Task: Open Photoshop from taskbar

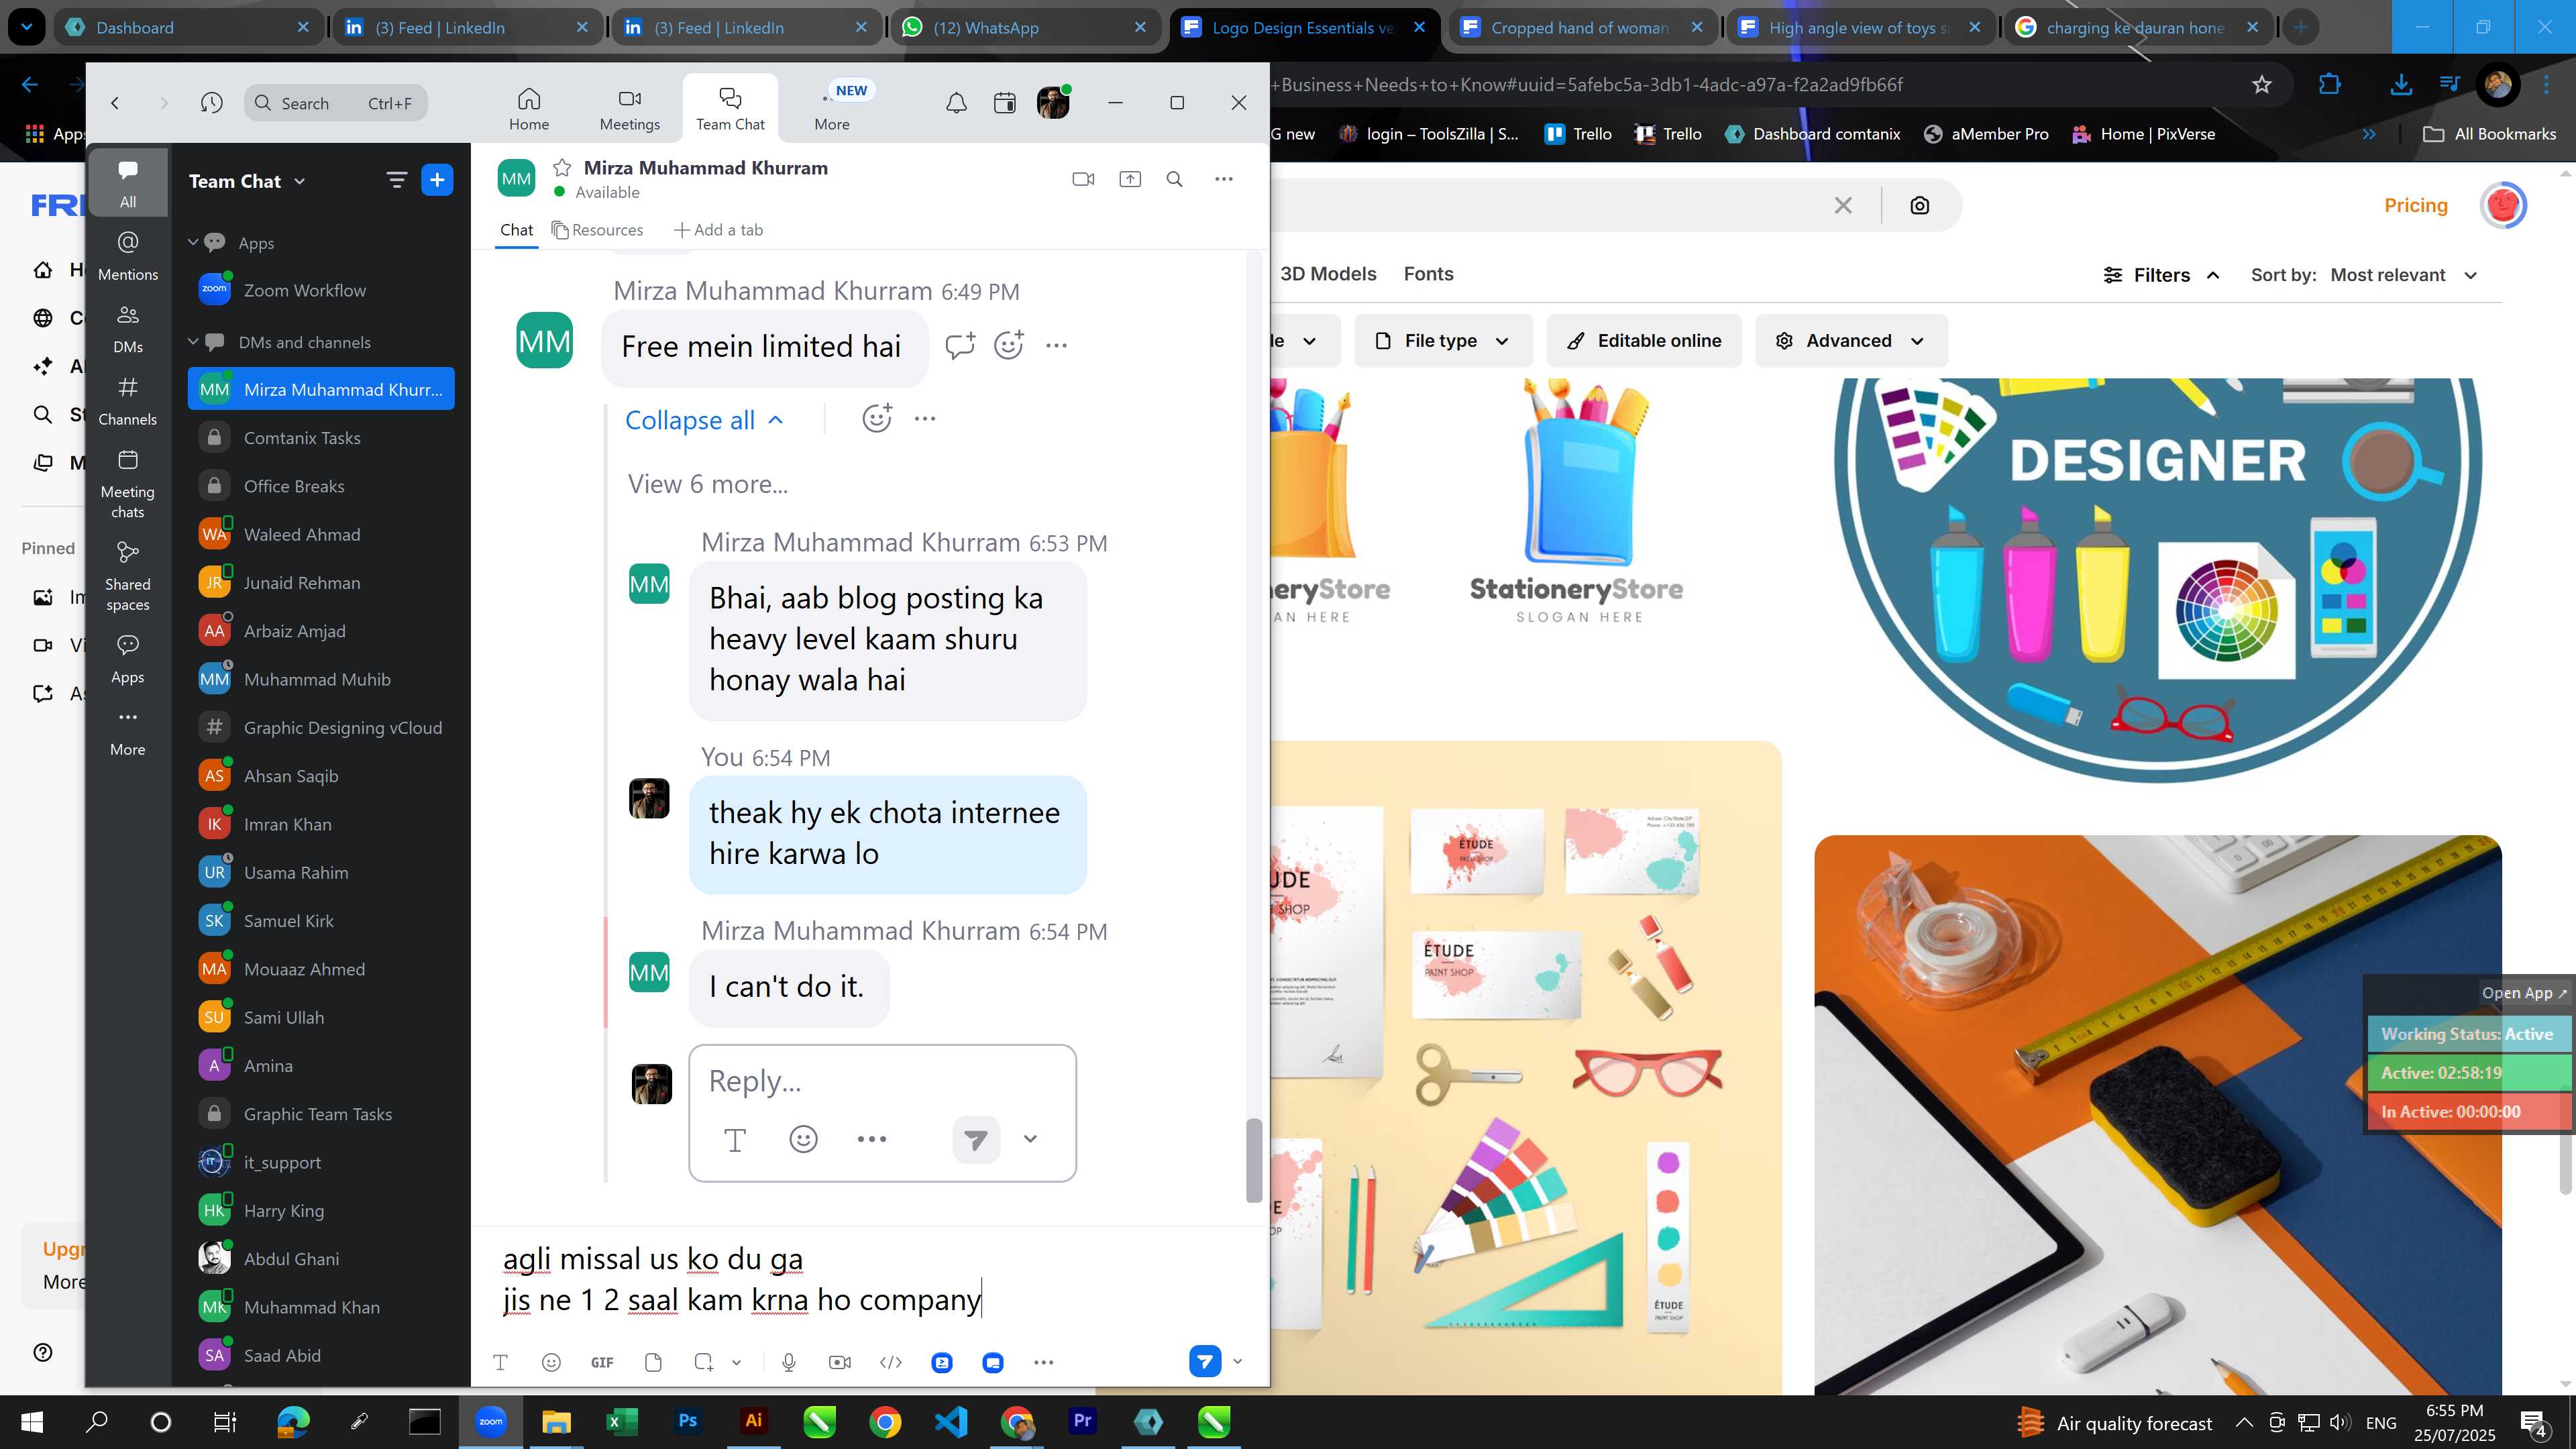Action: 688,1421
